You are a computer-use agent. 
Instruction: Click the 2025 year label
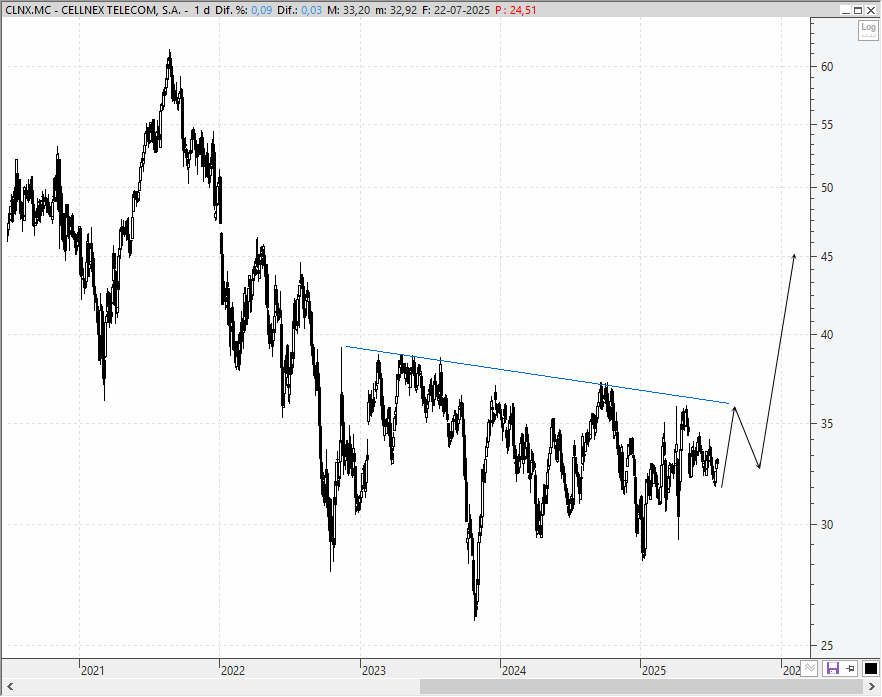click(x=654, y=671)
